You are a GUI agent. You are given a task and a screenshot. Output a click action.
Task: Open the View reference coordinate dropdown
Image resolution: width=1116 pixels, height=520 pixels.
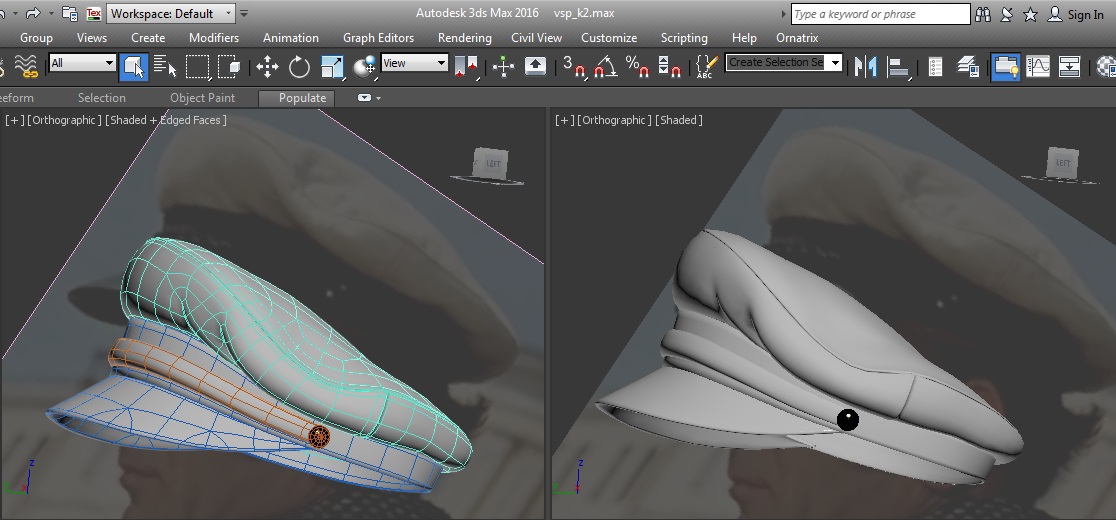click(413, 63)
